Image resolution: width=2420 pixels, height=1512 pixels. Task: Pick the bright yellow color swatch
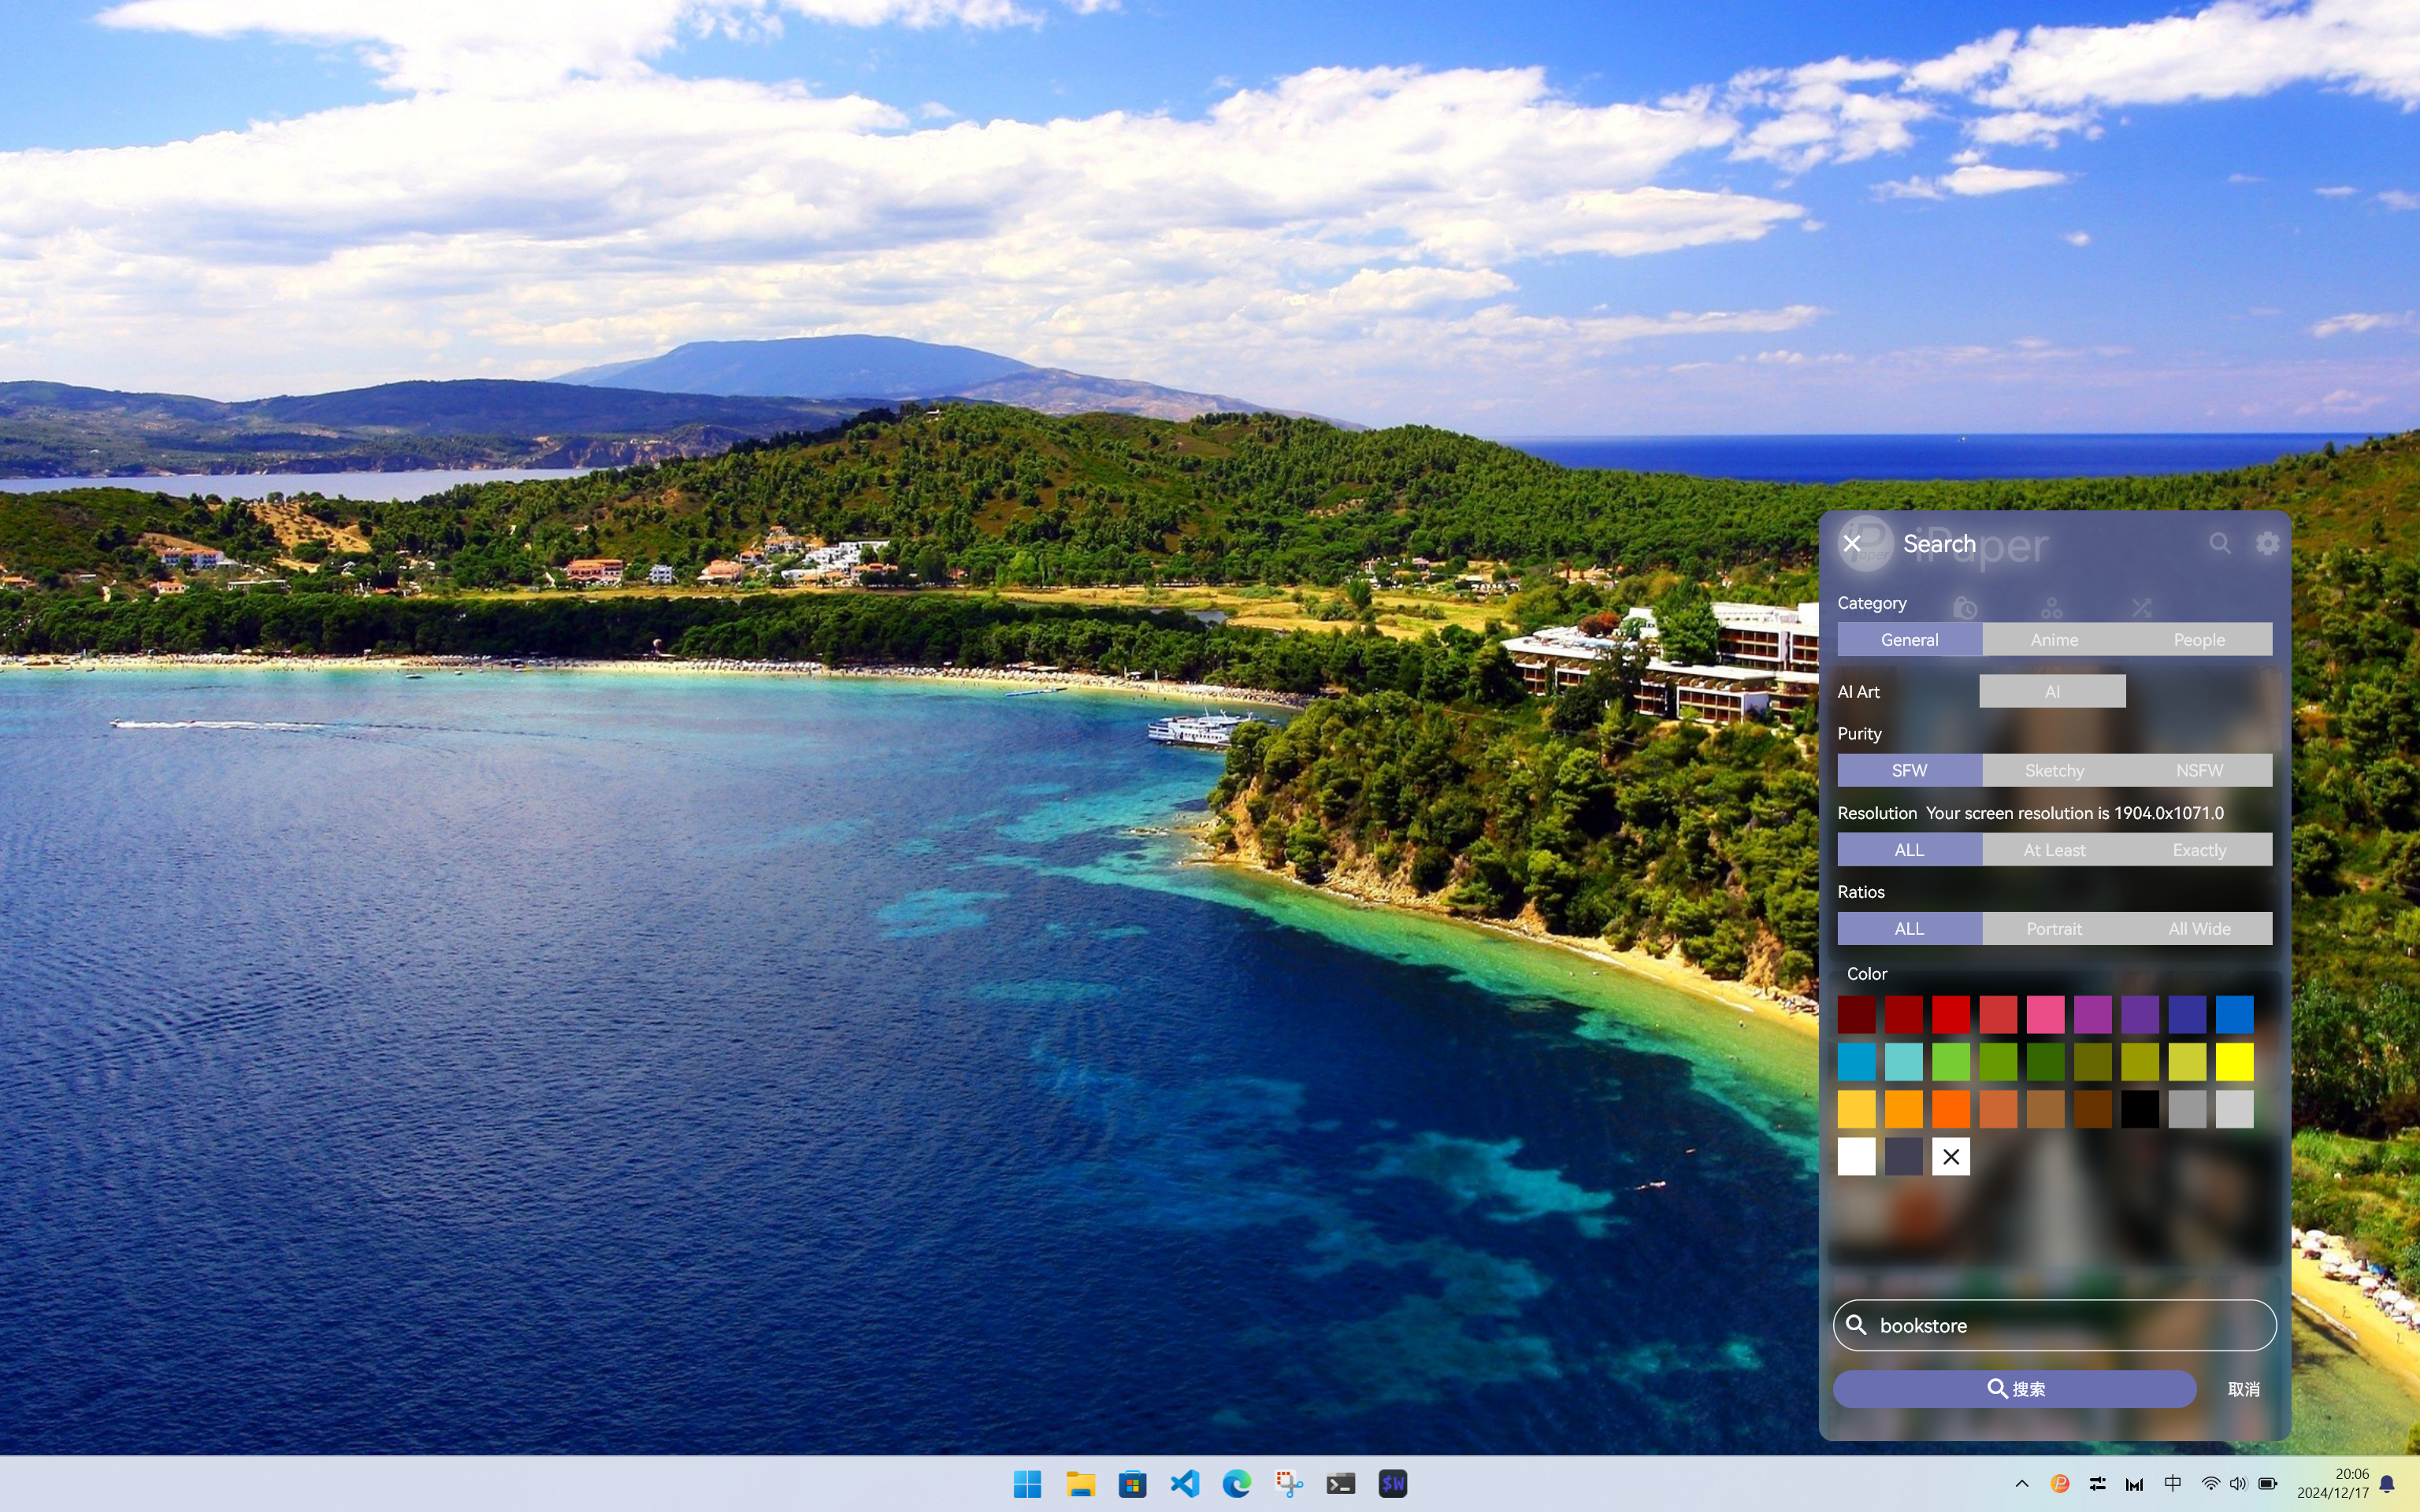[2234, 1061]
